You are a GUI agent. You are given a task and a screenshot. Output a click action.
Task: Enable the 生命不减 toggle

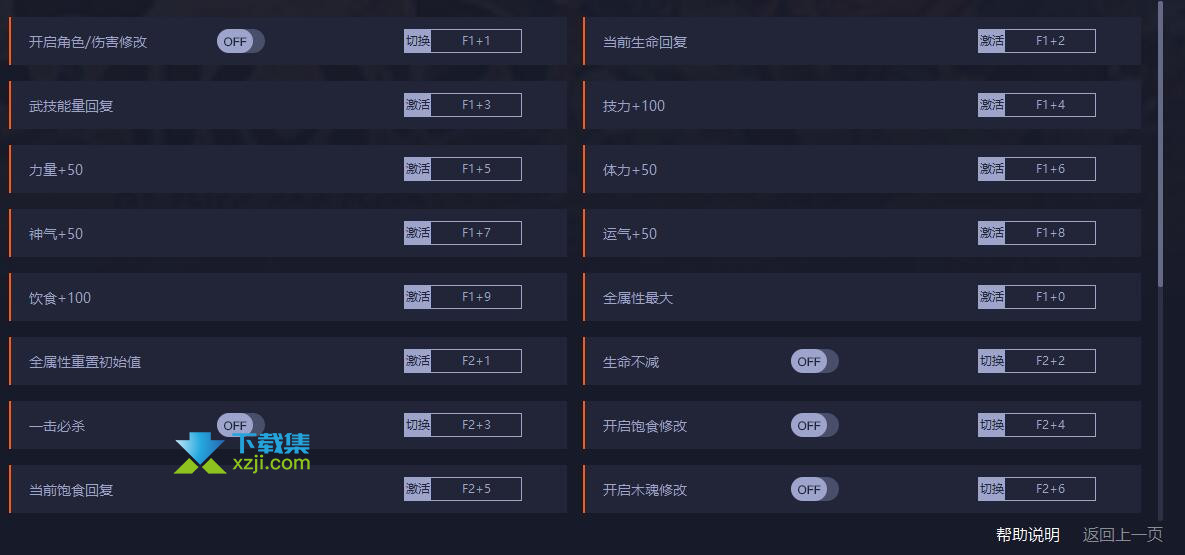pyautogui.click(x=814, y=361)
